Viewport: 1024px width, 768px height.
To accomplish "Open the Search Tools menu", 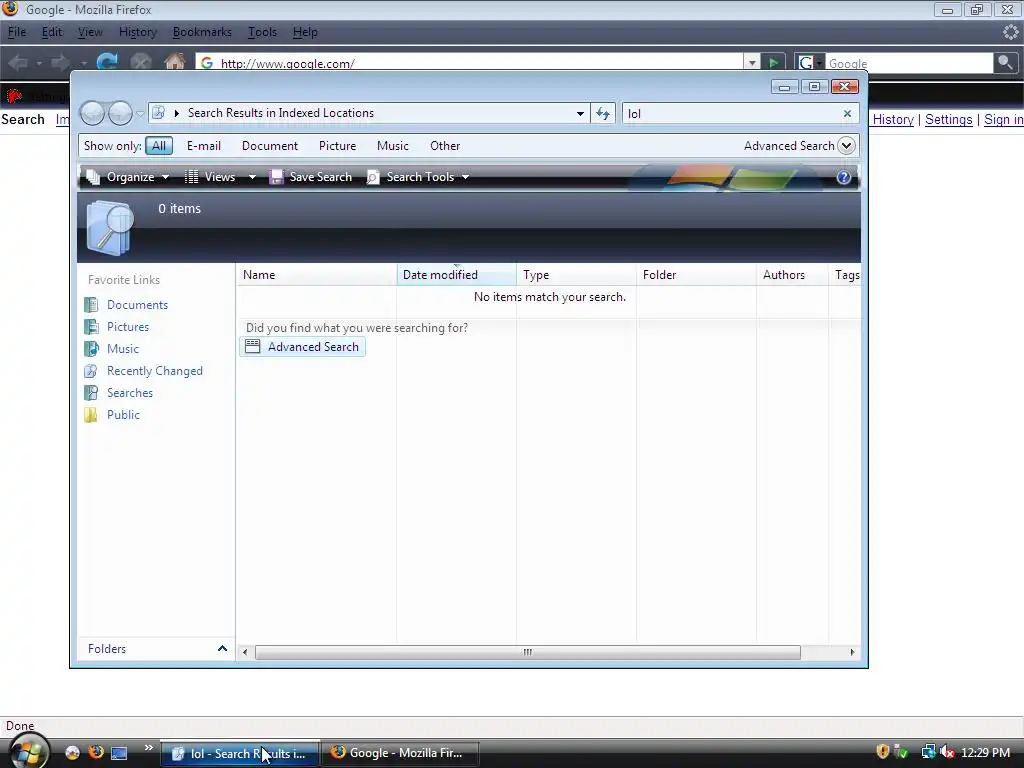I will [418, 177].
